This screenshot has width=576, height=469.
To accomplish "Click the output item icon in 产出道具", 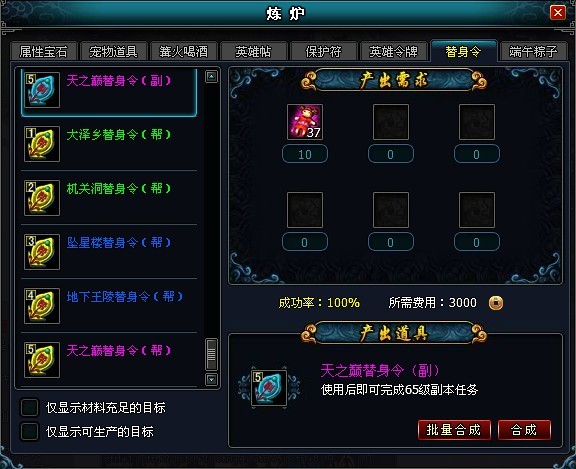I will pyautogui.click(x=269, y=388).
